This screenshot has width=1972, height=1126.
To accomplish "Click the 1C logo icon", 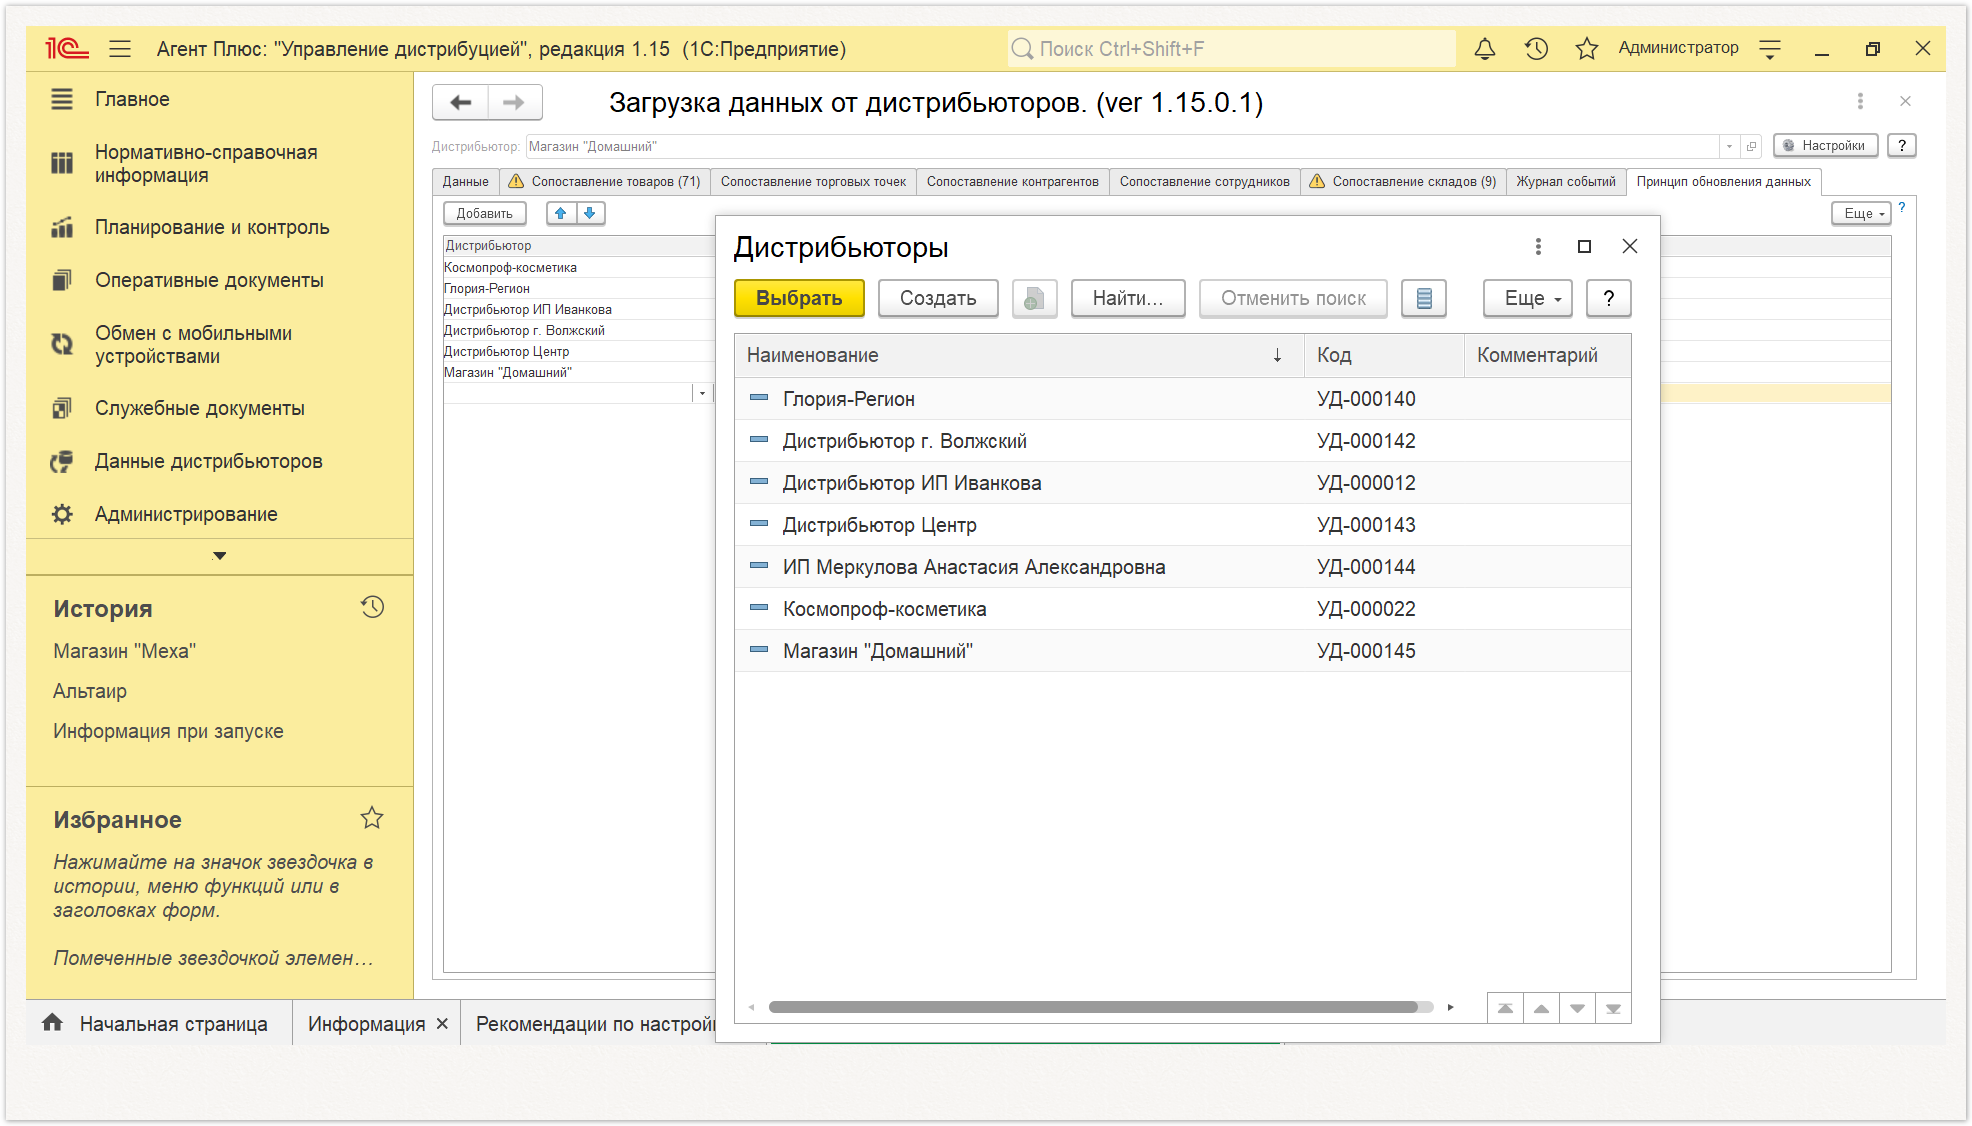I will (67, 48).
